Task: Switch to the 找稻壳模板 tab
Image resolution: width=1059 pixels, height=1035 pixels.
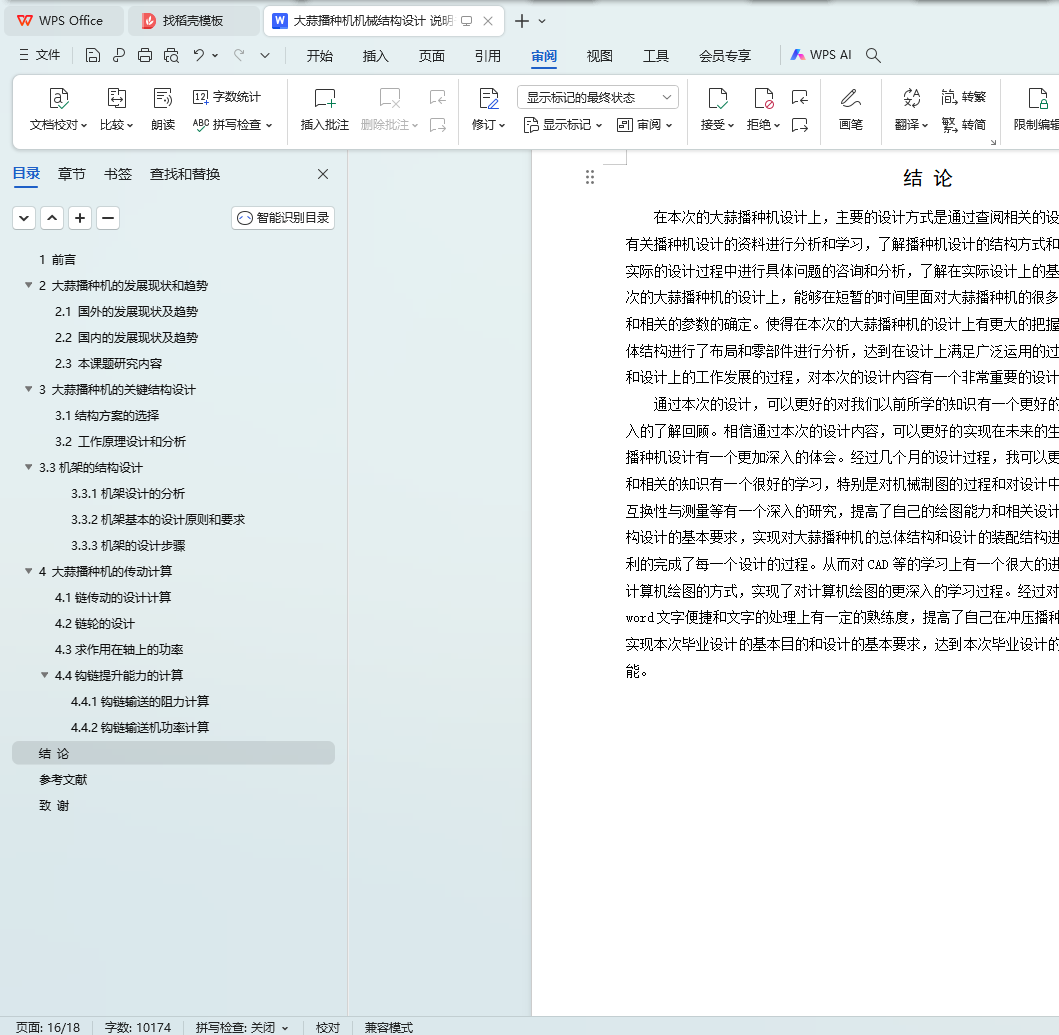Action: [193, 21]
